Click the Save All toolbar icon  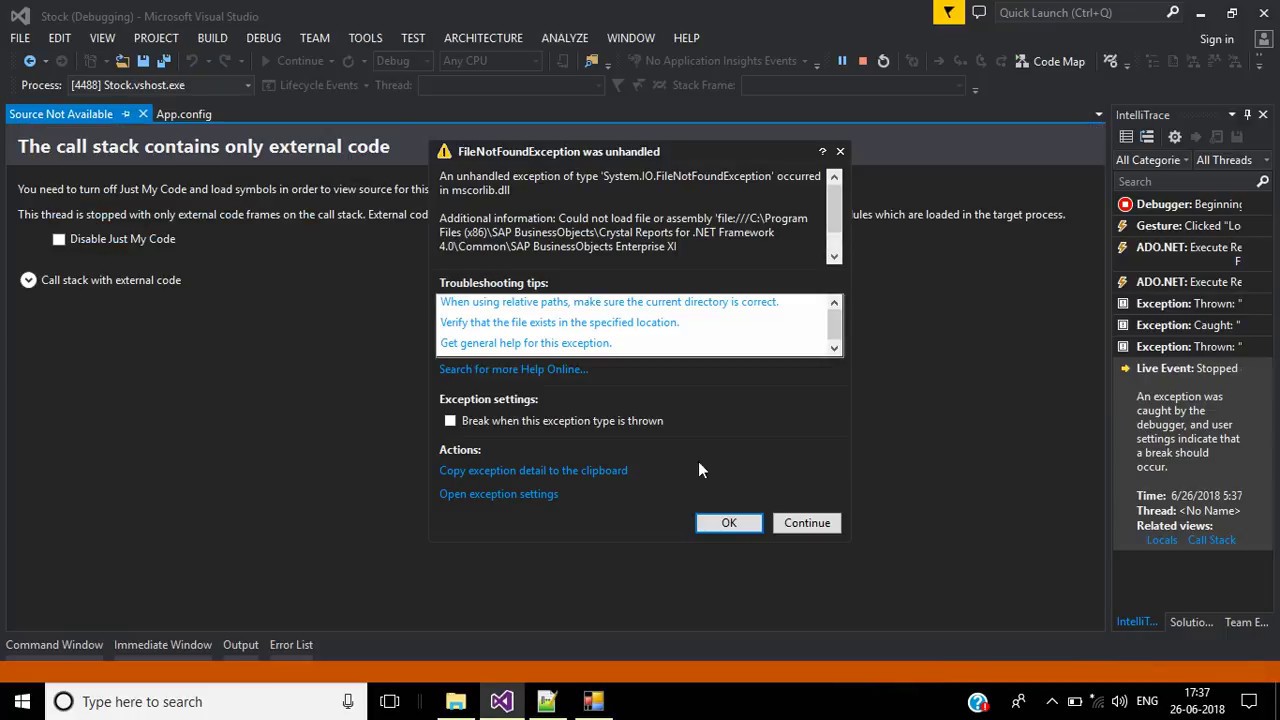tap(164, 61)
